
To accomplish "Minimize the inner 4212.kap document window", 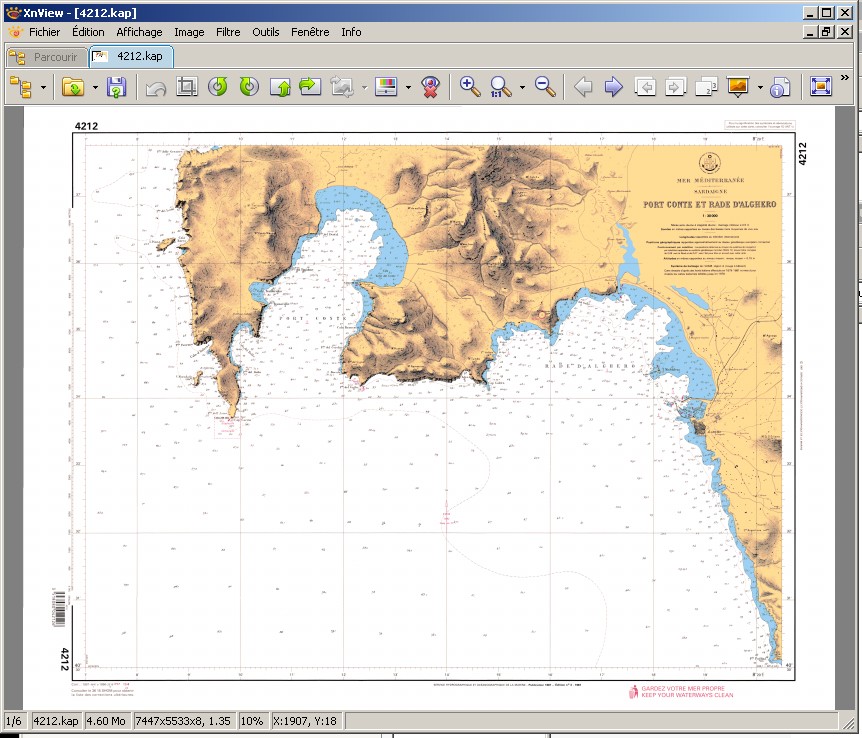I will 810,32.
